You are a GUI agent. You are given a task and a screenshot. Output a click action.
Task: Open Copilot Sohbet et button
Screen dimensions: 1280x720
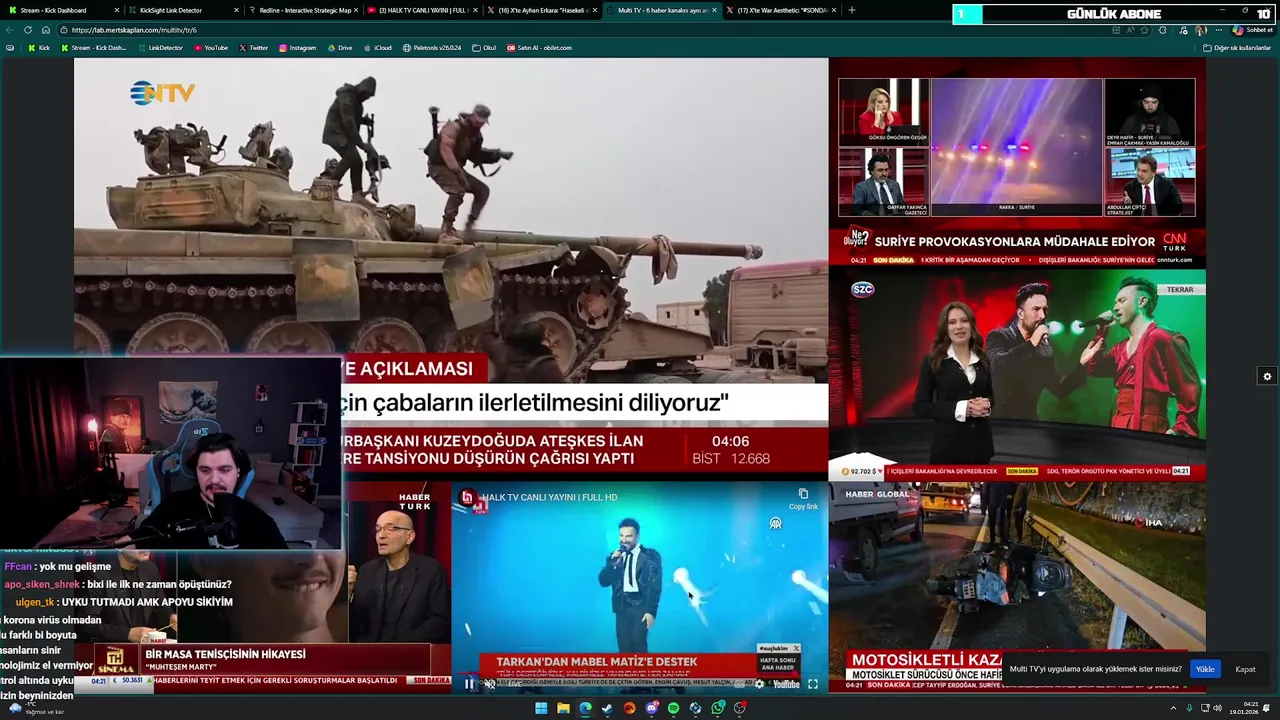pyautogui.click(x=1252, y=30)
